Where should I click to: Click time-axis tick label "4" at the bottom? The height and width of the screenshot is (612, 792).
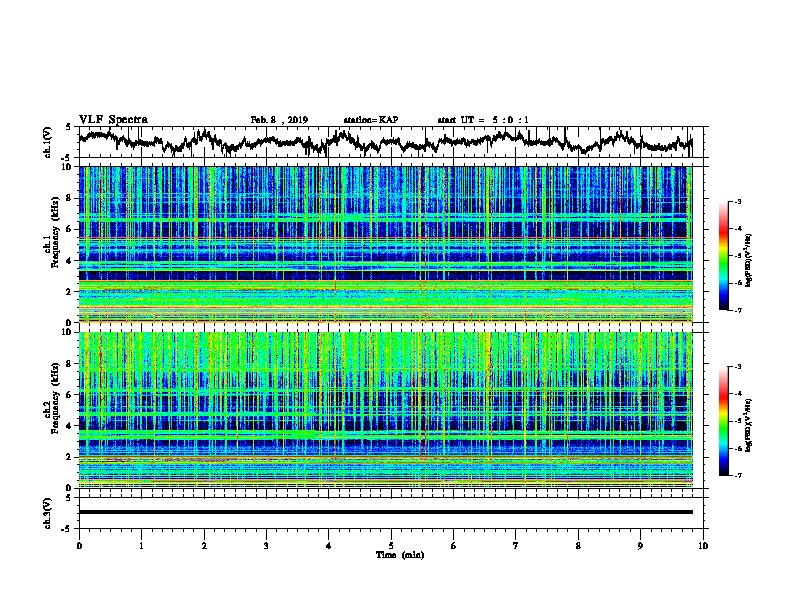coord(329,546)
